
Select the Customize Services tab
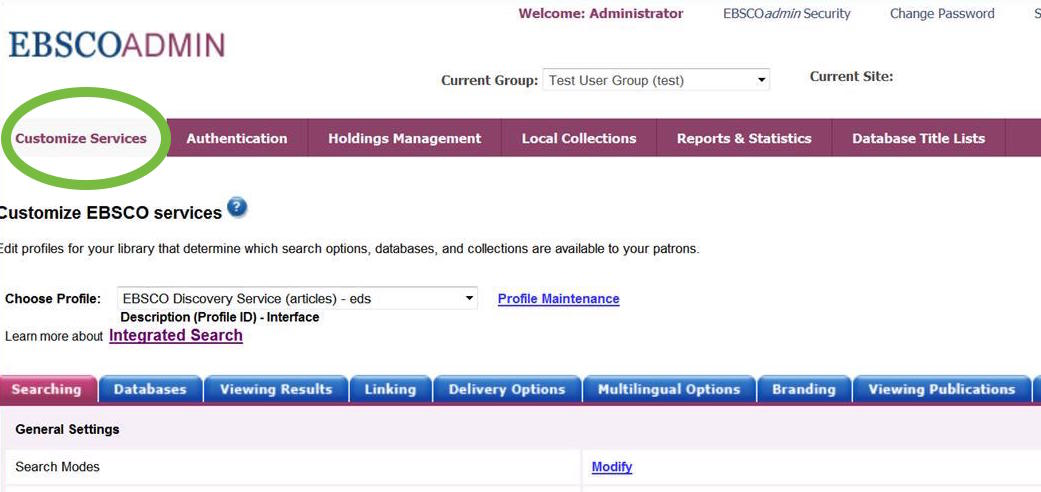(81, 138)
